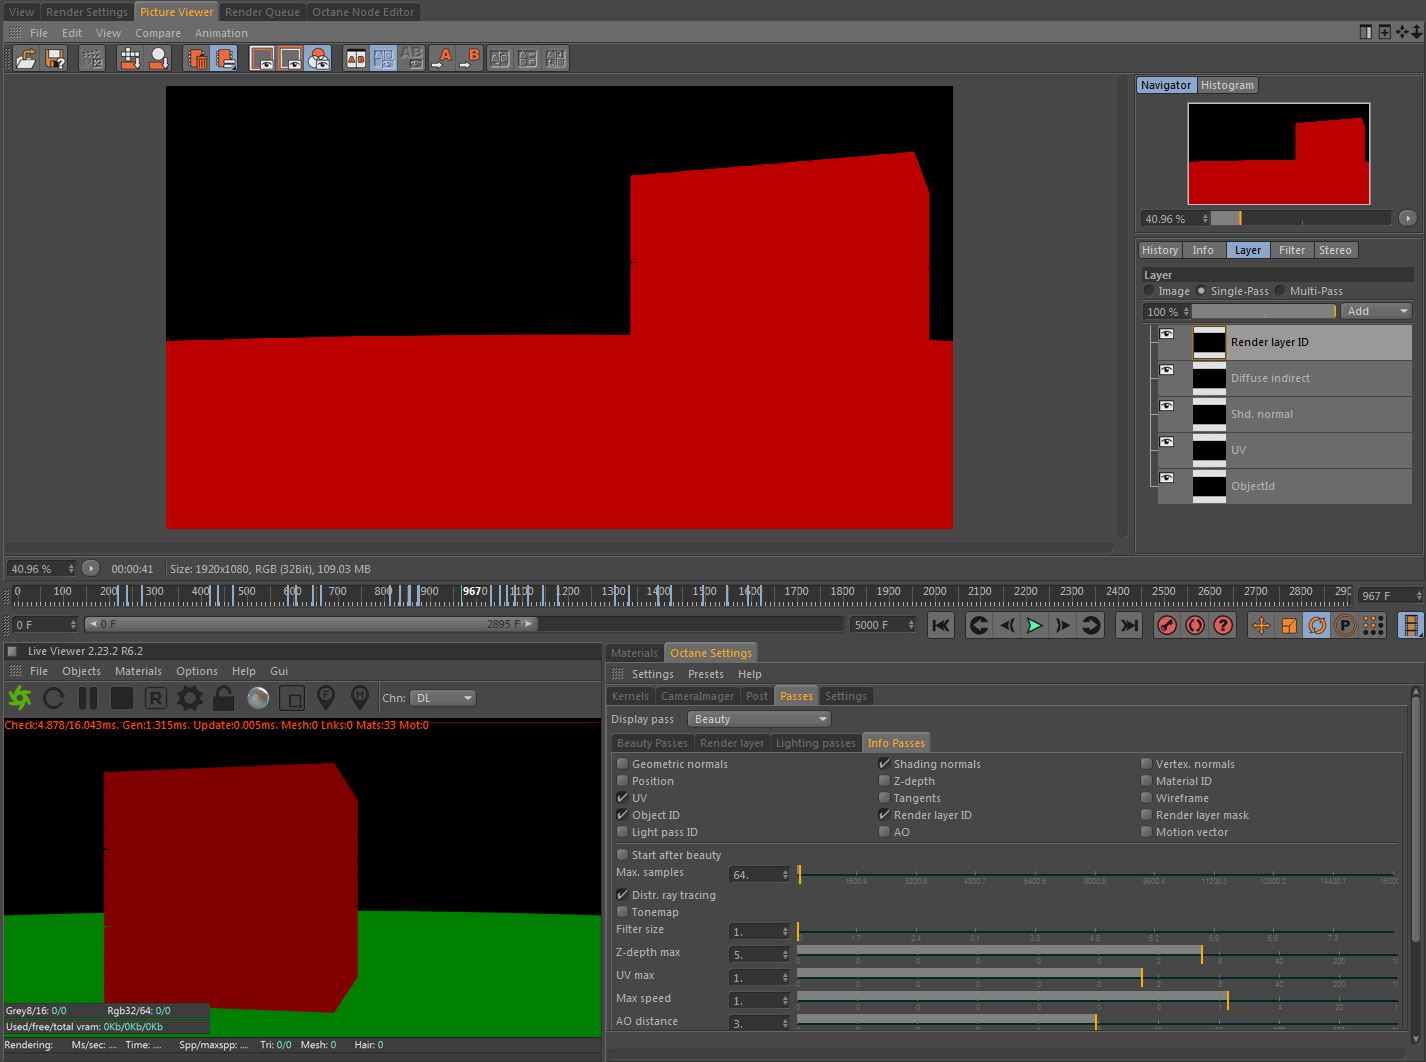Play the animation forward
The height and width of the screenshot is (1062, 1426).
[x=1035, y=625]
